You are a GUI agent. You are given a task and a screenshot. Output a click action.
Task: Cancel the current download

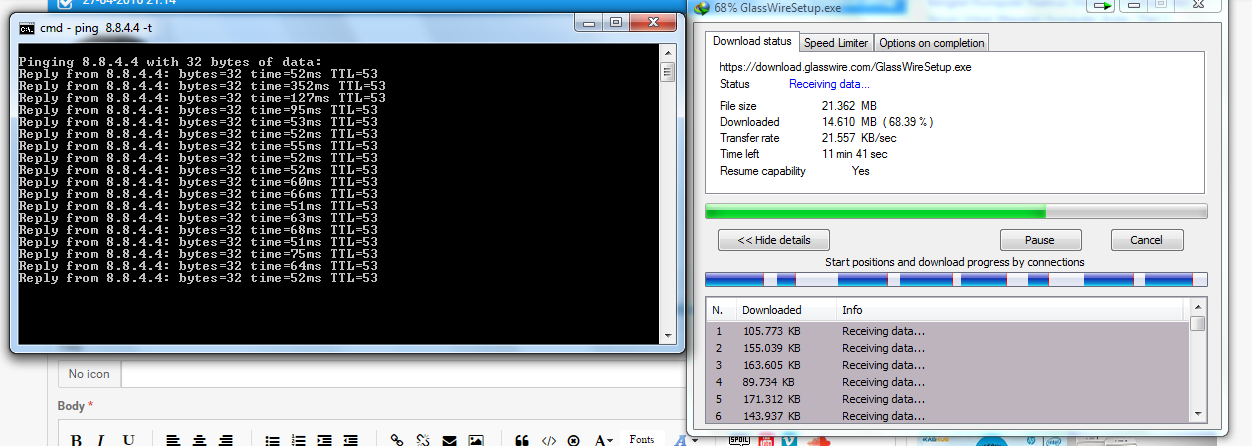click(x=1146, y=240)
